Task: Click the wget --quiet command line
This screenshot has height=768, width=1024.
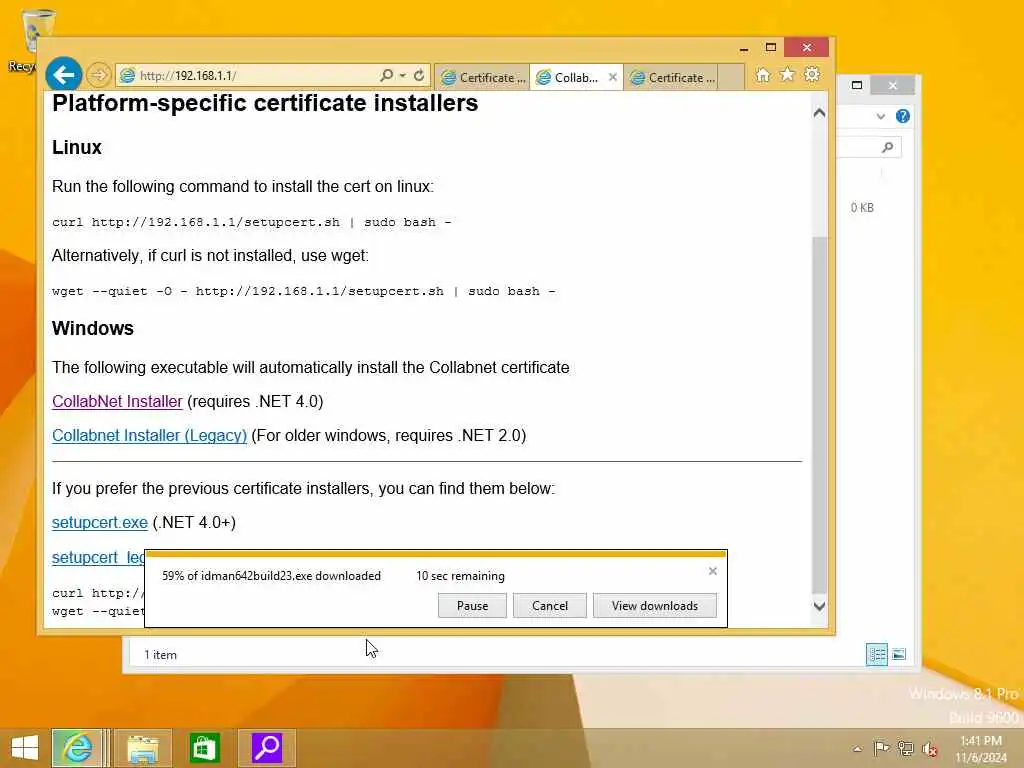Action: point(304,291)
